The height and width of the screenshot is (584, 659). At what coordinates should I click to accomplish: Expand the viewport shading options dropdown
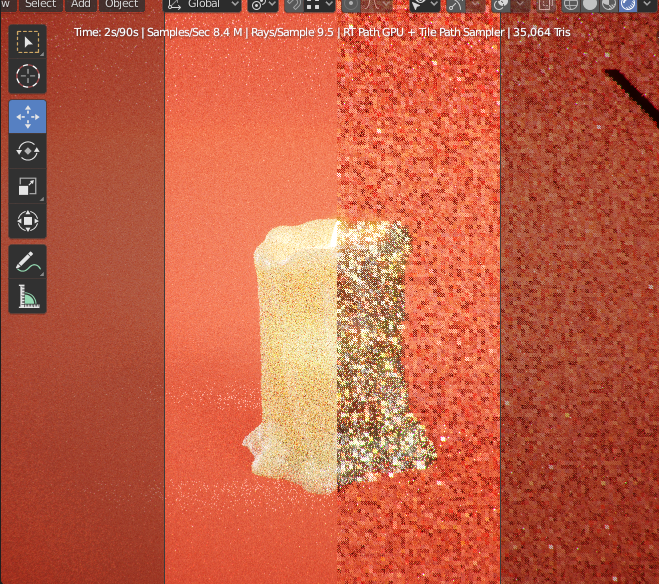coord(649,4)
